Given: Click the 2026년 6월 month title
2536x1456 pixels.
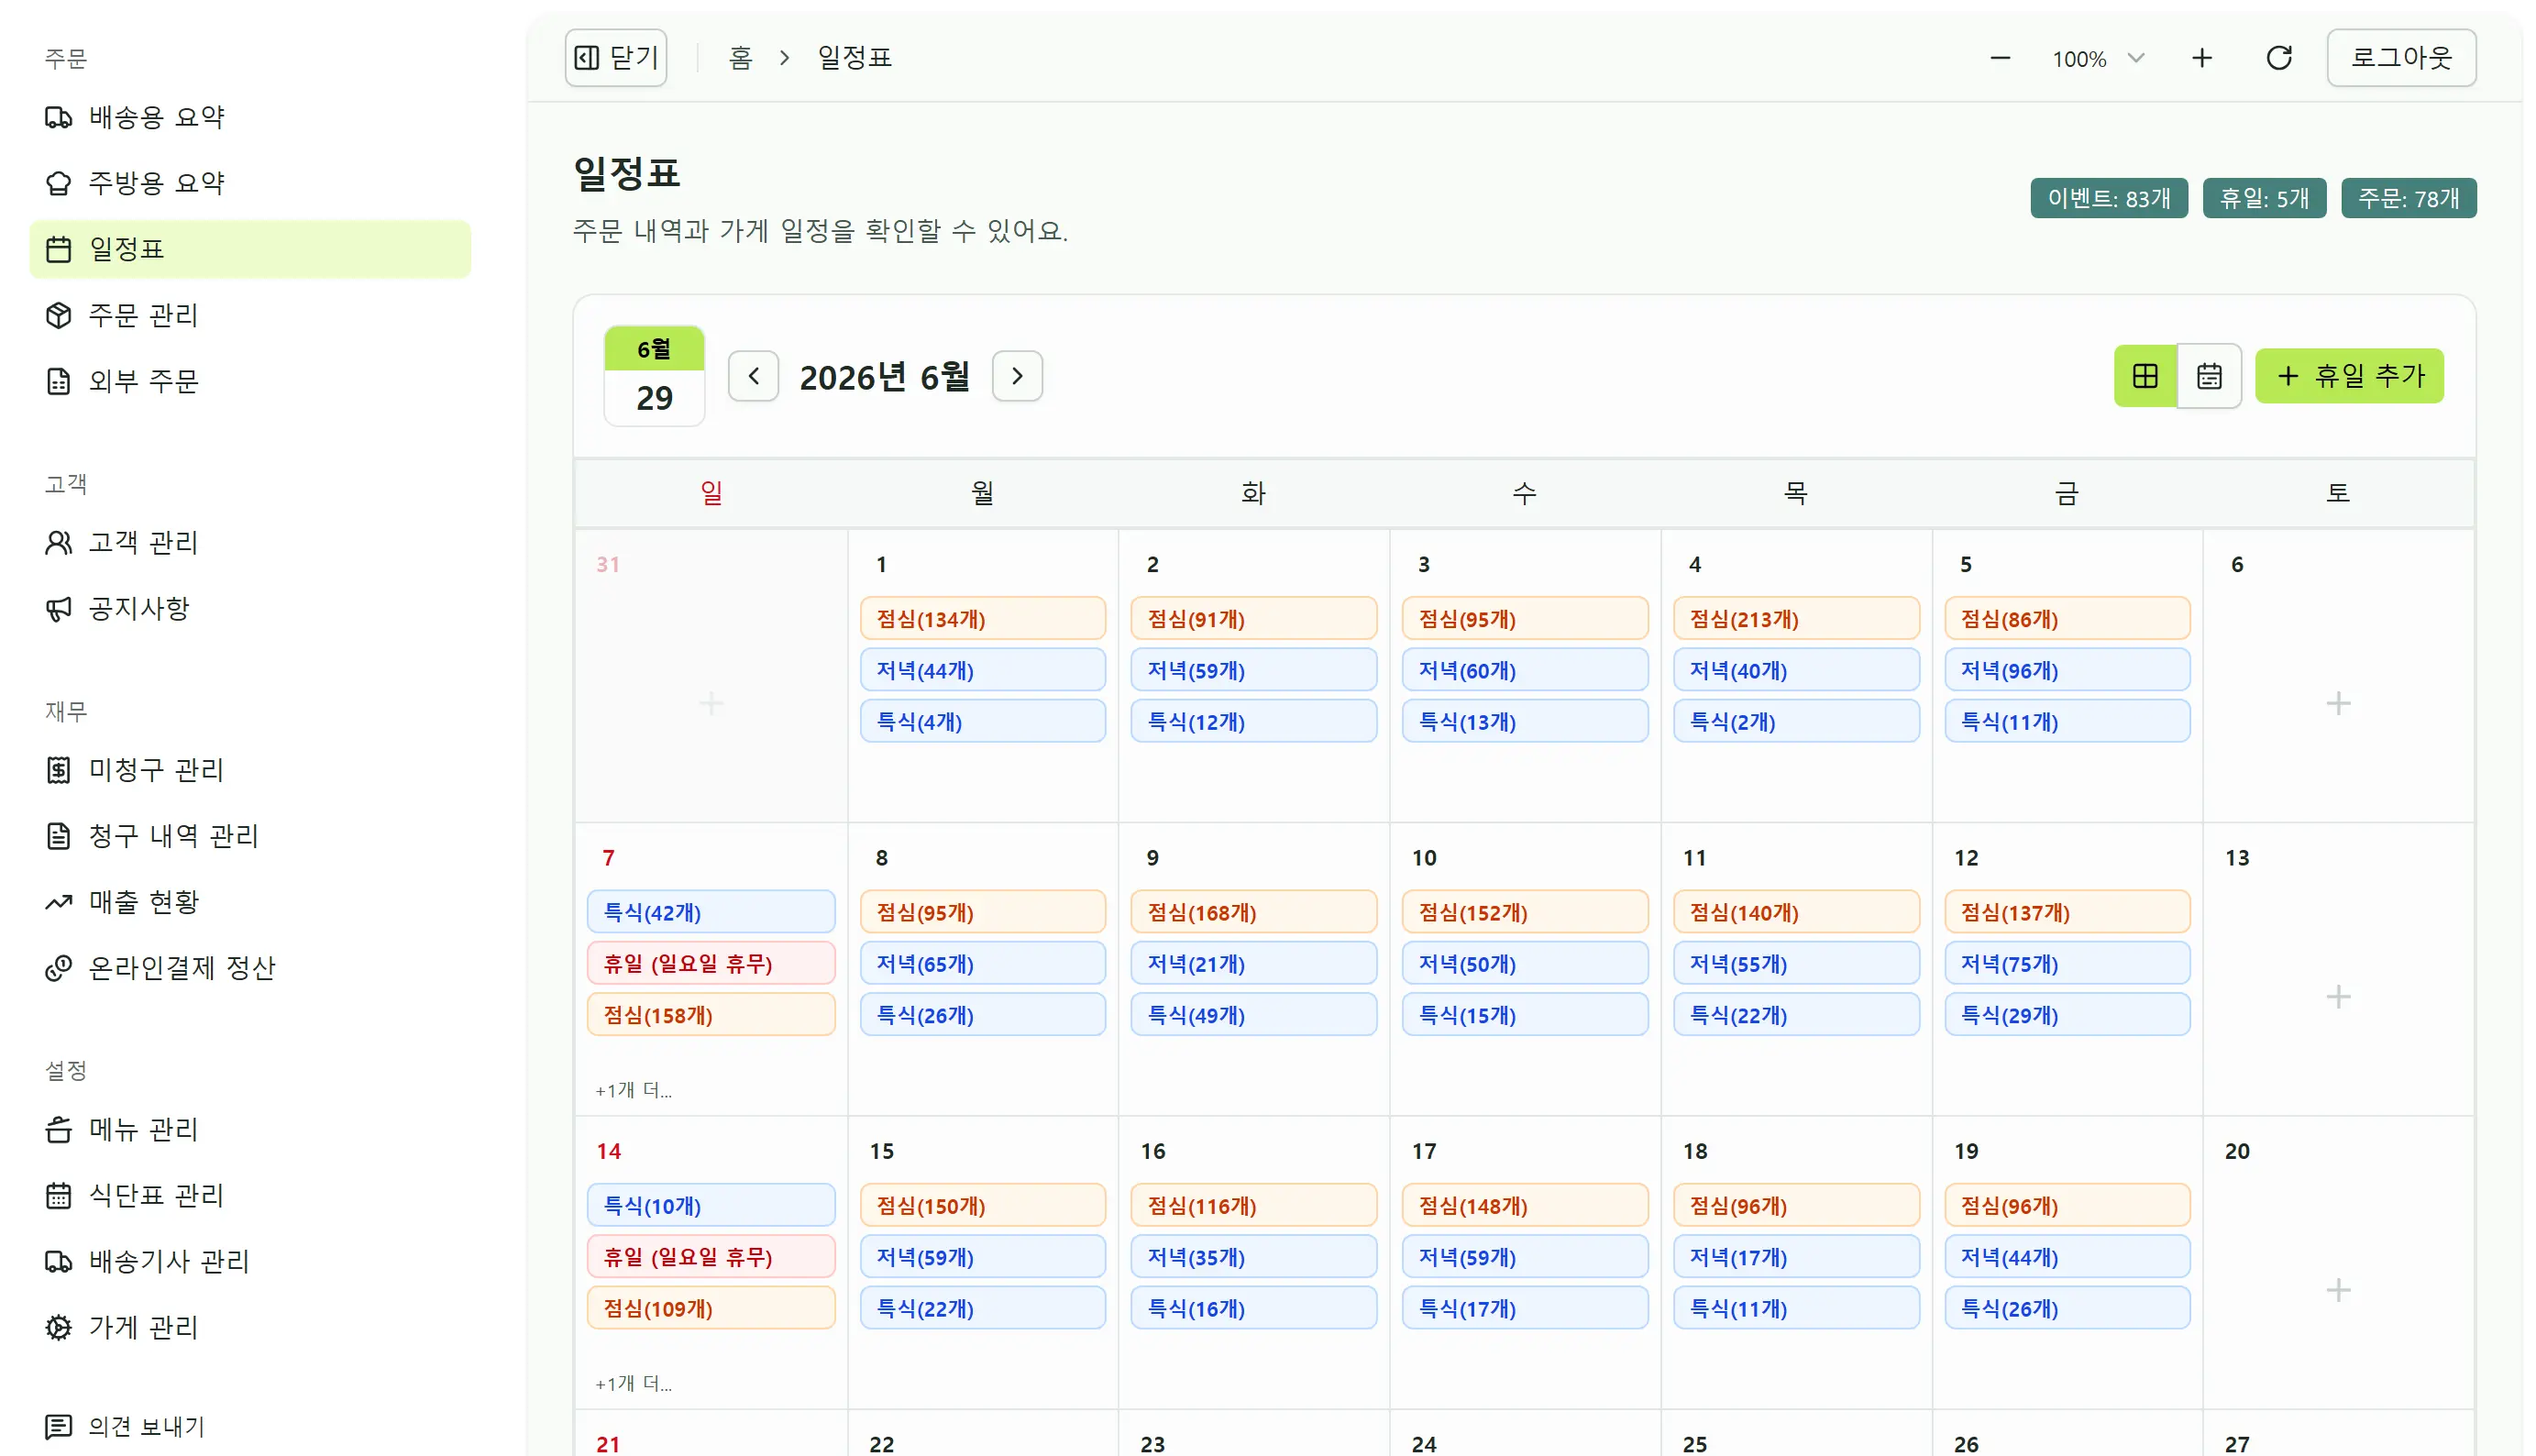Looking at the screenshot, I should [884, 377].
